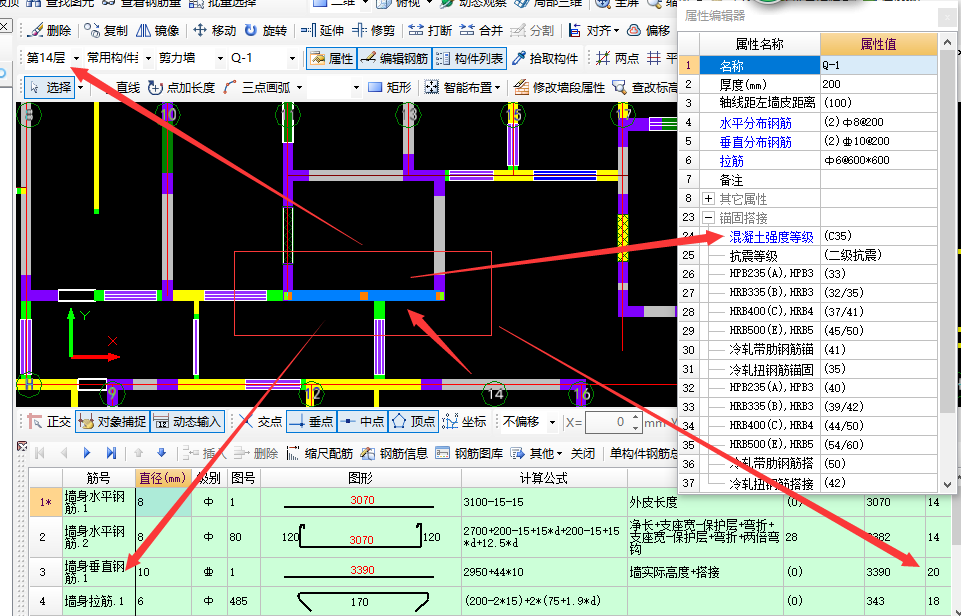Viewport: 961px width, 616px height.
Task: Click the X= coordinate input field
Action: pos(613,422)
